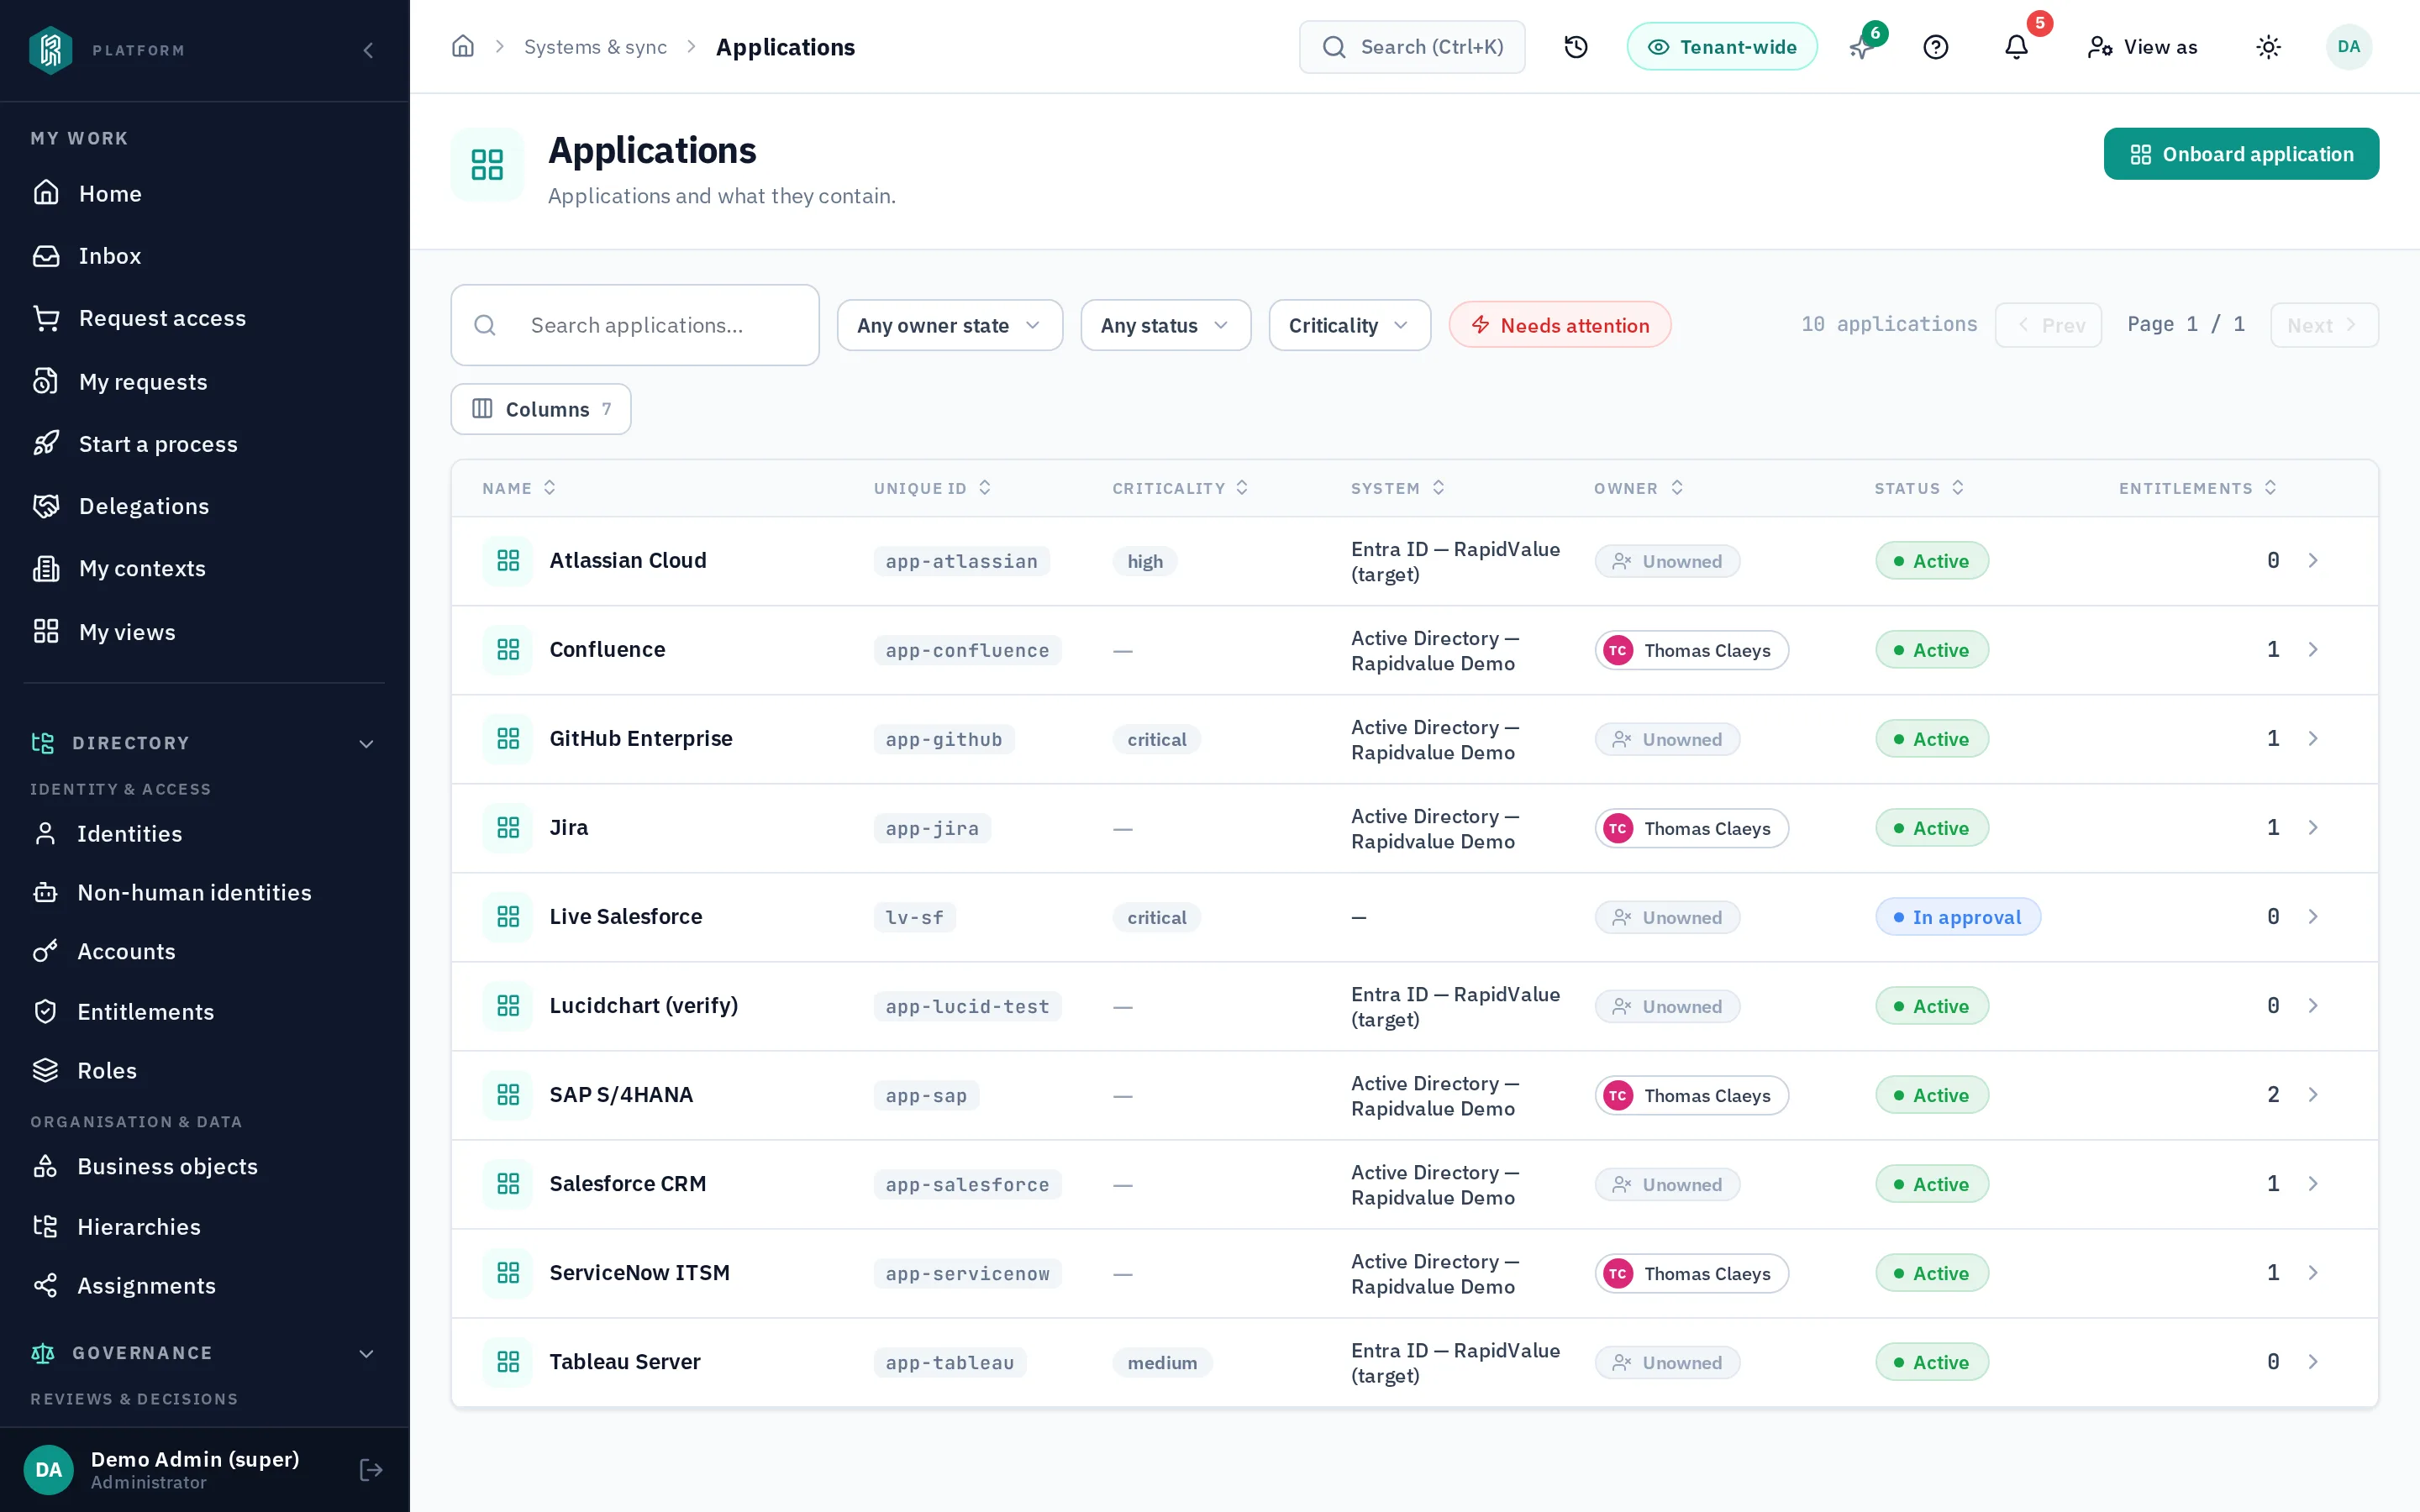Click the Assignments share icon
This screenshot has width=2420, height=1512.
coord(45,1285)
